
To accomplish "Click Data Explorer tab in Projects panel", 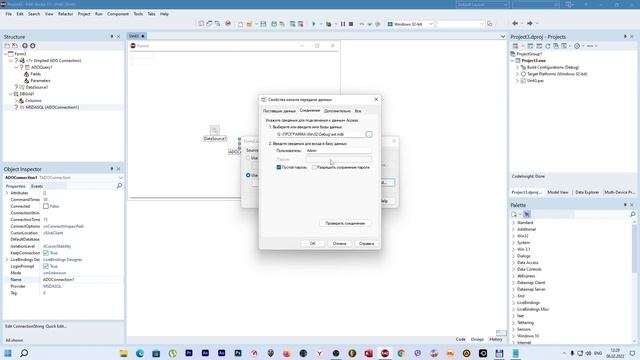I will pyautogui.click(x=587, y=192).
